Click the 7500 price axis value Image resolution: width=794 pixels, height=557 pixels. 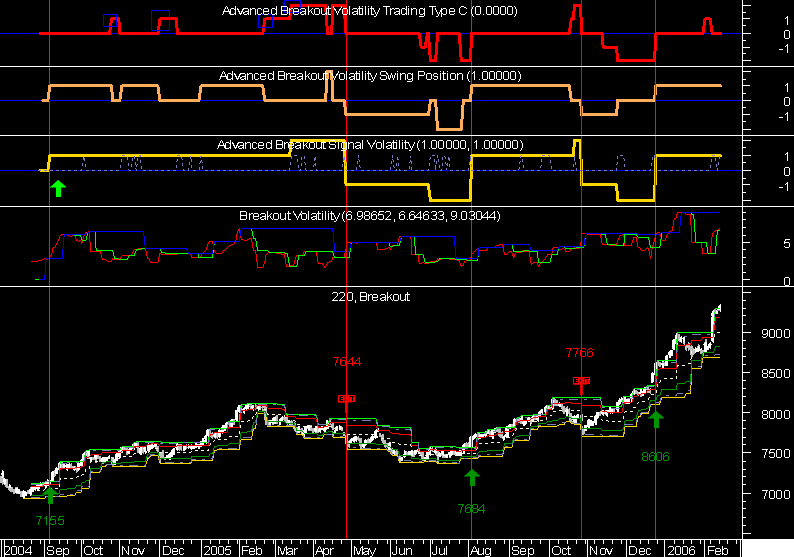[775, 454]
